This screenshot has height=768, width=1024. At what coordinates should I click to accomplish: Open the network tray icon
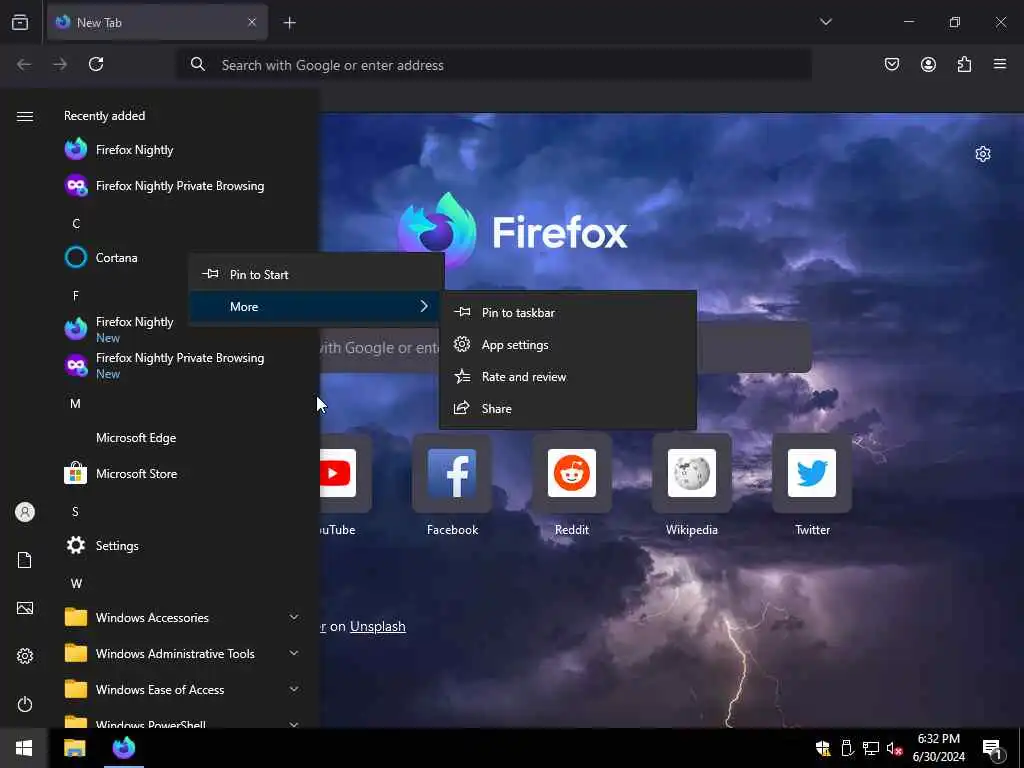point(871,748)
